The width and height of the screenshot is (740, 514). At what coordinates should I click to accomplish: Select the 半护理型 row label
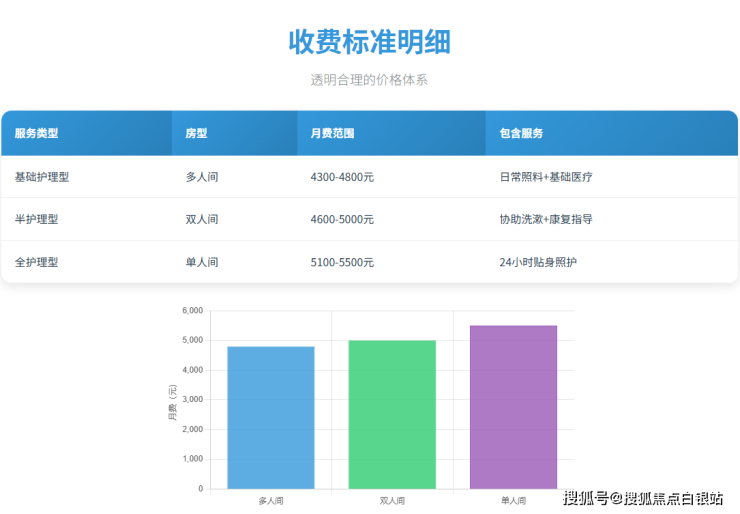tap(37, 219)
